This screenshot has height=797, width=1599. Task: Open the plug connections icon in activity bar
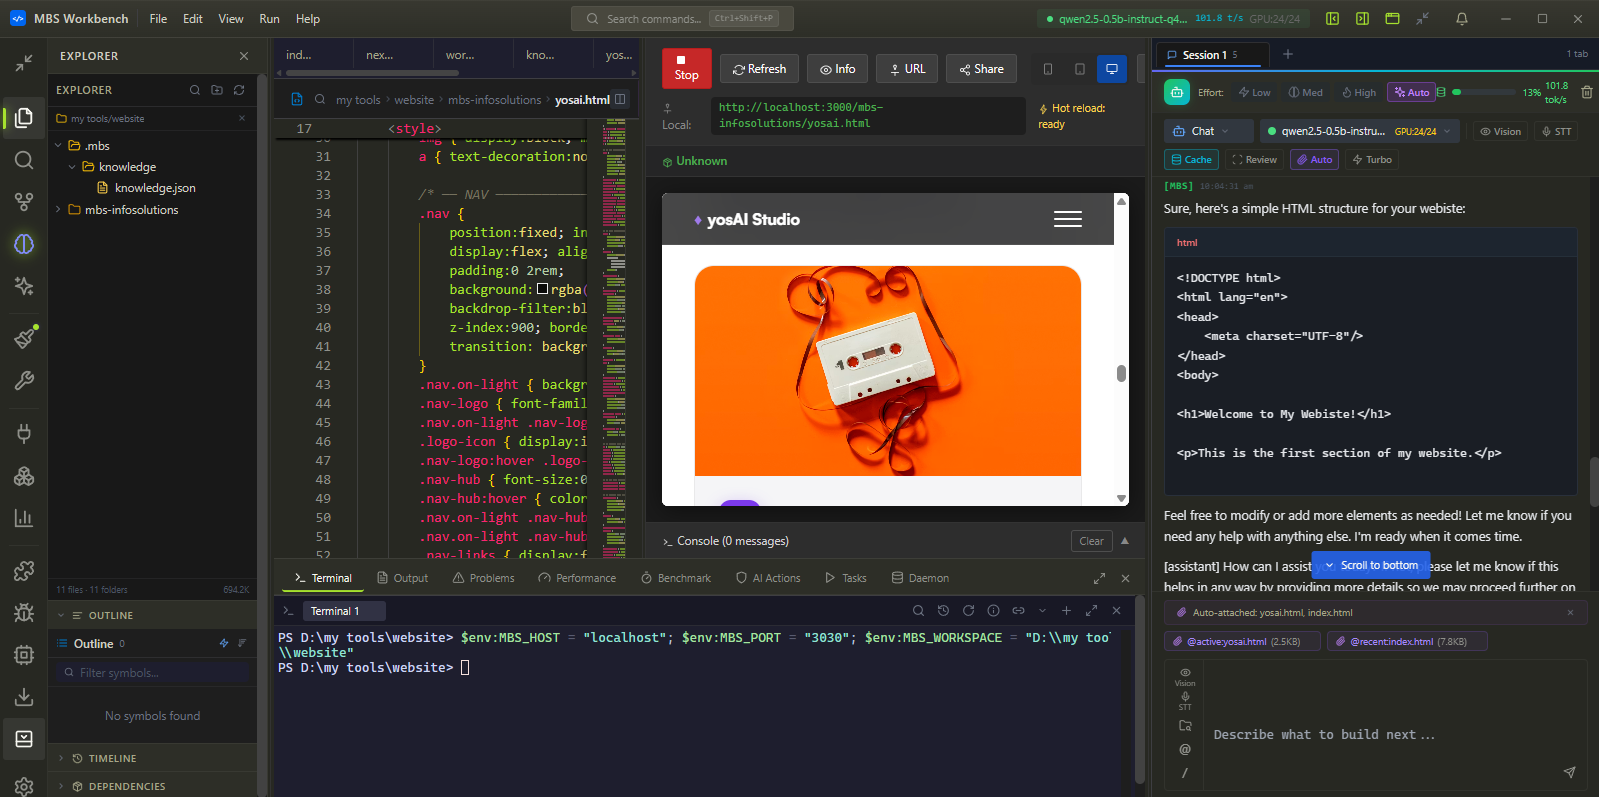tap(24, 433)
